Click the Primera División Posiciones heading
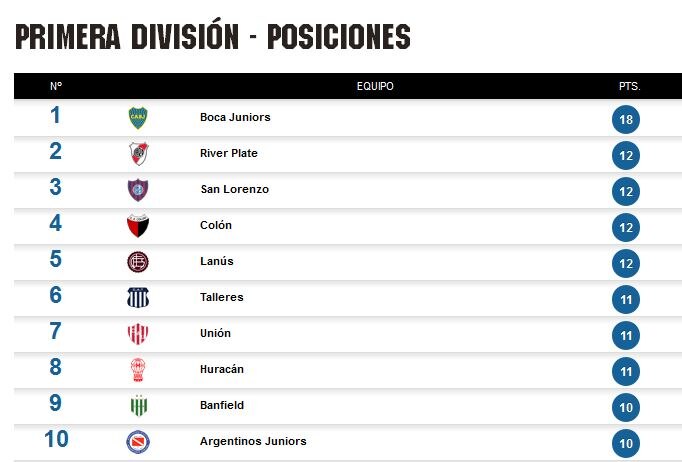 tap(213, 35)
